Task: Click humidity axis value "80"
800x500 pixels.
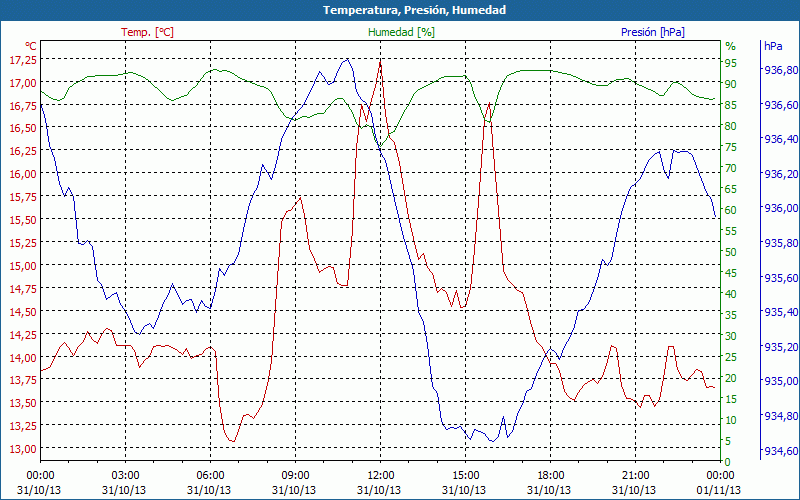Action: (731, 126)
